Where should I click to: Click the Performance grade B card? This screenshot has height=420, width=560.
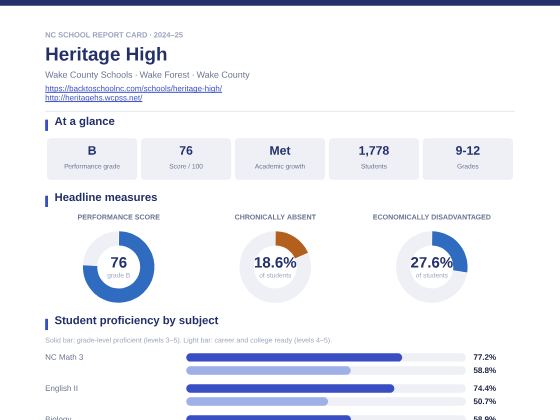tap(92, 159)
